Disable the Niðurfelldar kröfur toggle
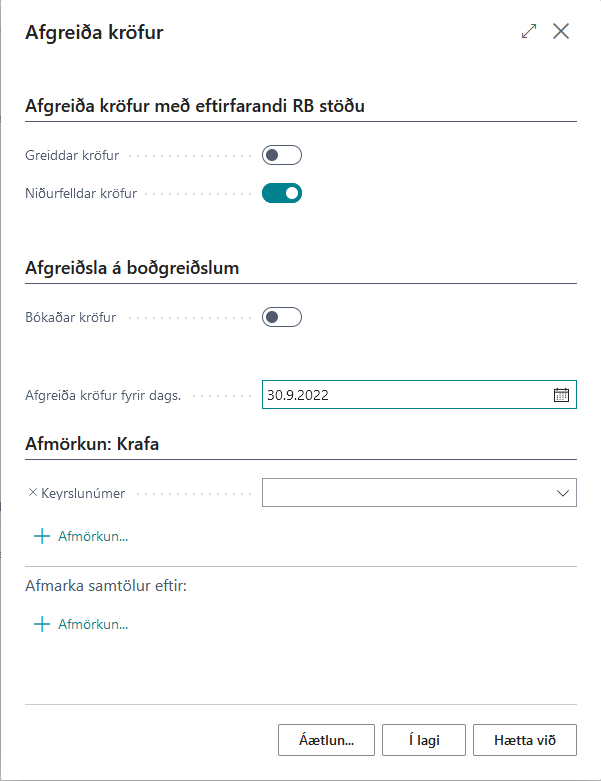Image resolution: width=601 pixels, height=781 pixels. point(281,193)
